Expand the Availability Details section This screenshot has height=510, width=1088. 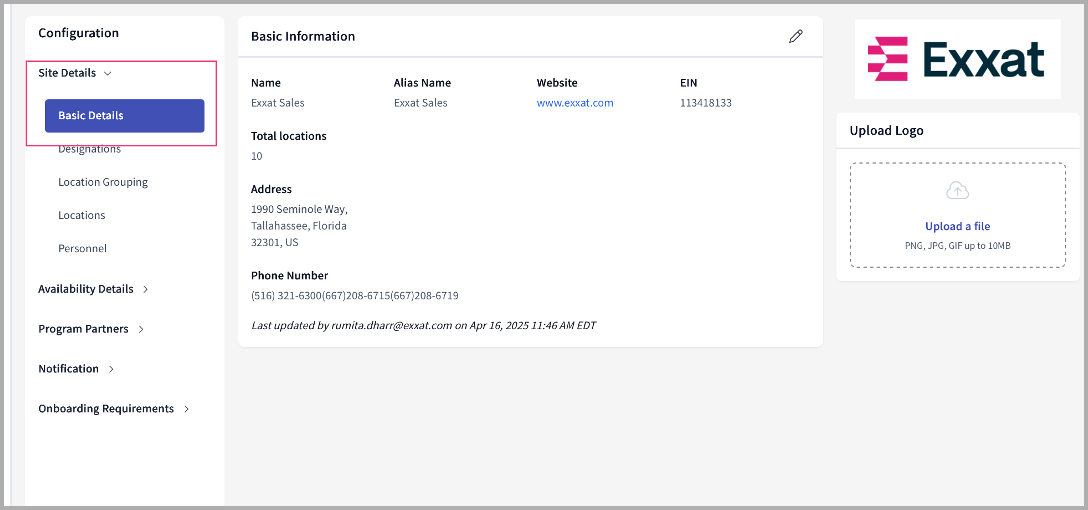click(93, 289)
